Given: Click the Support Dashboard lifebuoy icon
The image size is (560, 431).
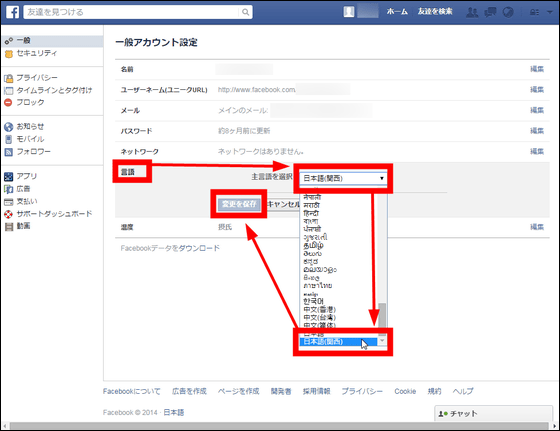Looking at the screenshot, I should [x=9, y=214].
